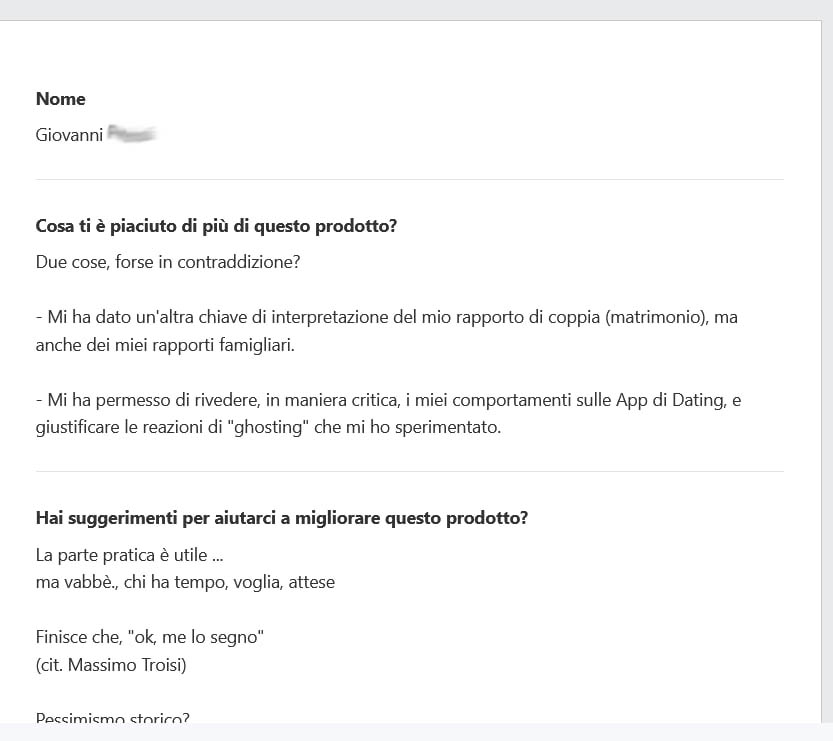Viewport: 833px width, 741px height.
Task: Click the blurred surname next to Giovanni
Action: (131, 133)
